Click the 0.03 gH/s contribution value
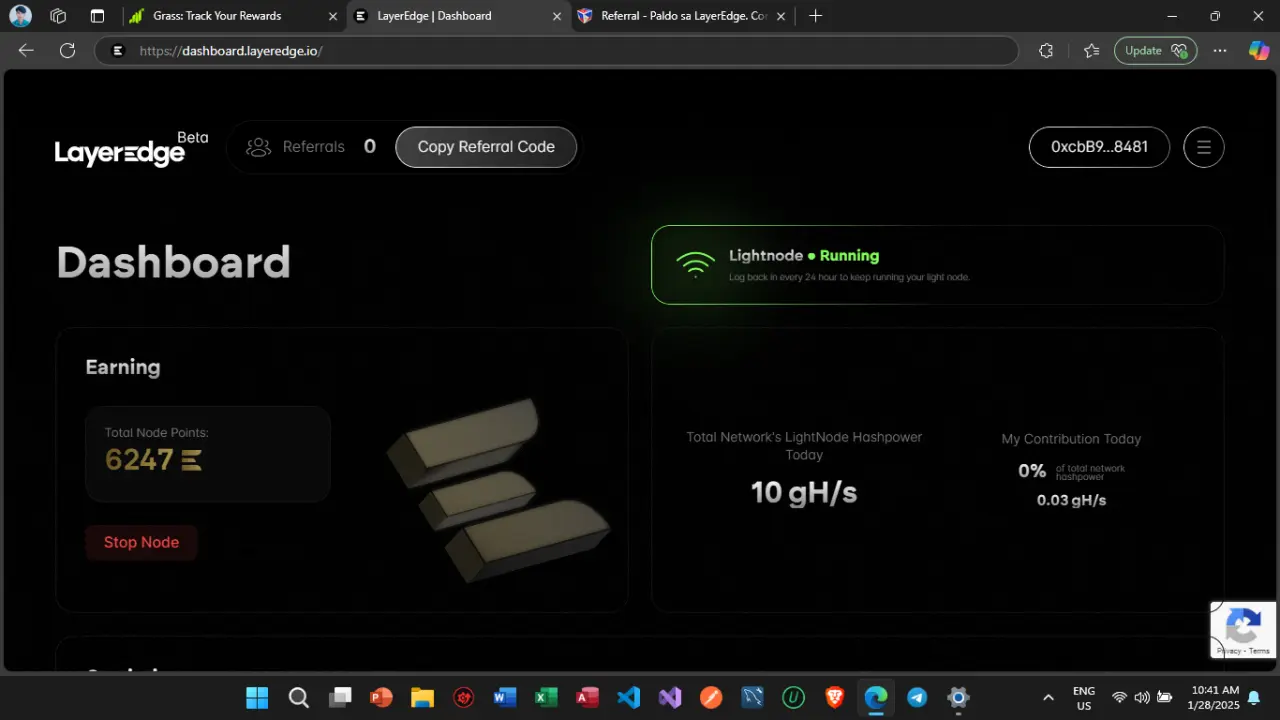 tap(1071, 500)
